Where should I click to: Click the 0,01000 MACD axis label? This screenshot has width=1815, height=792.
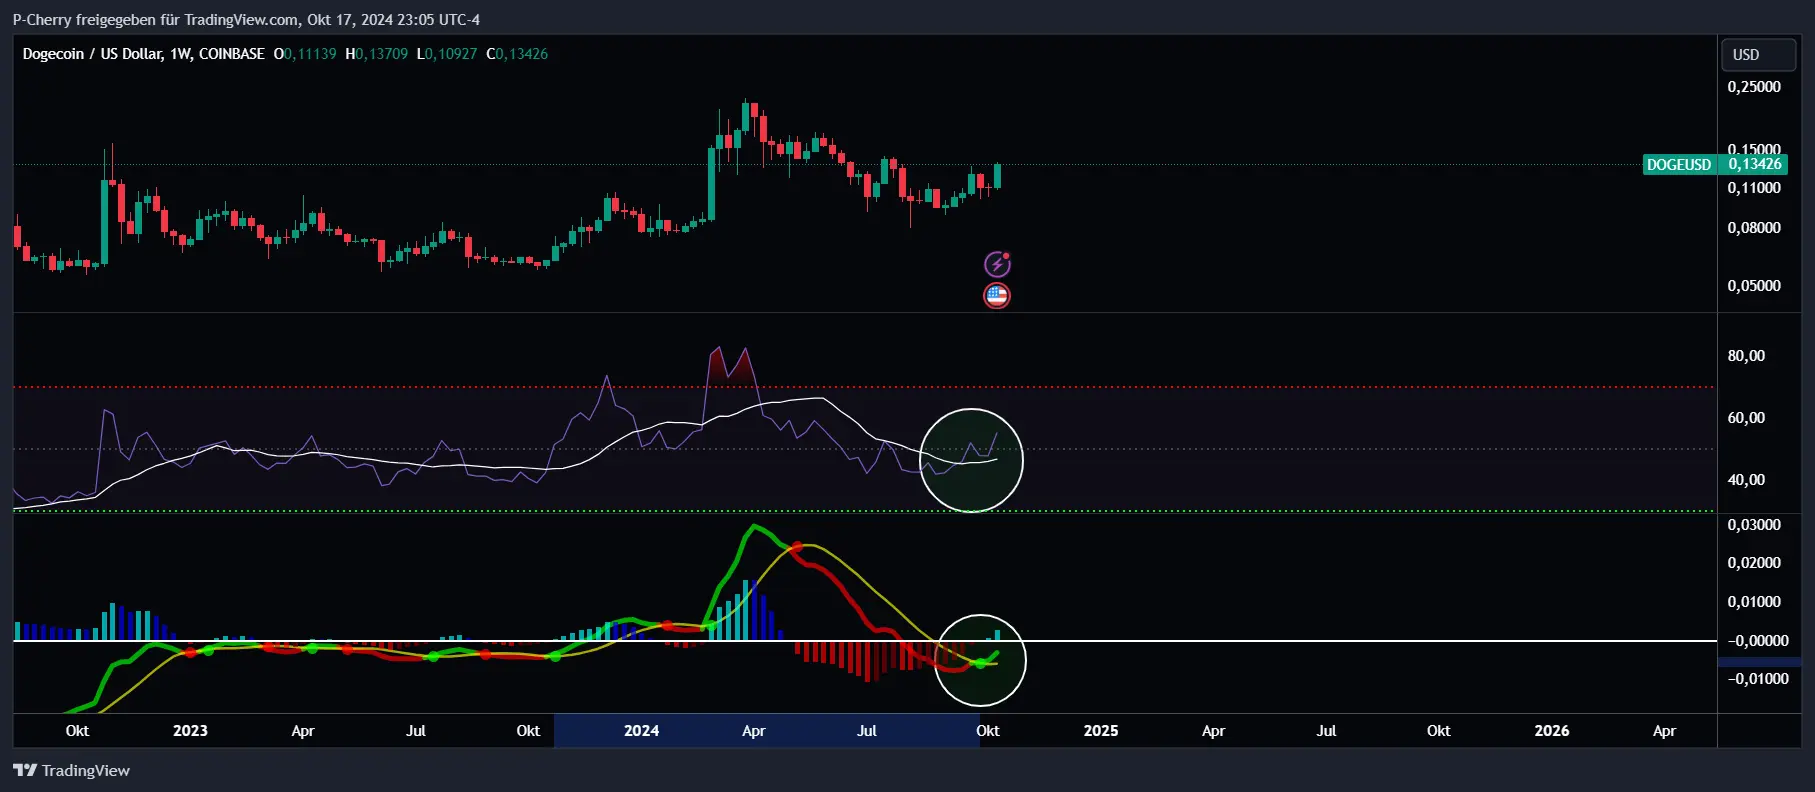[x=1754, y=602]
